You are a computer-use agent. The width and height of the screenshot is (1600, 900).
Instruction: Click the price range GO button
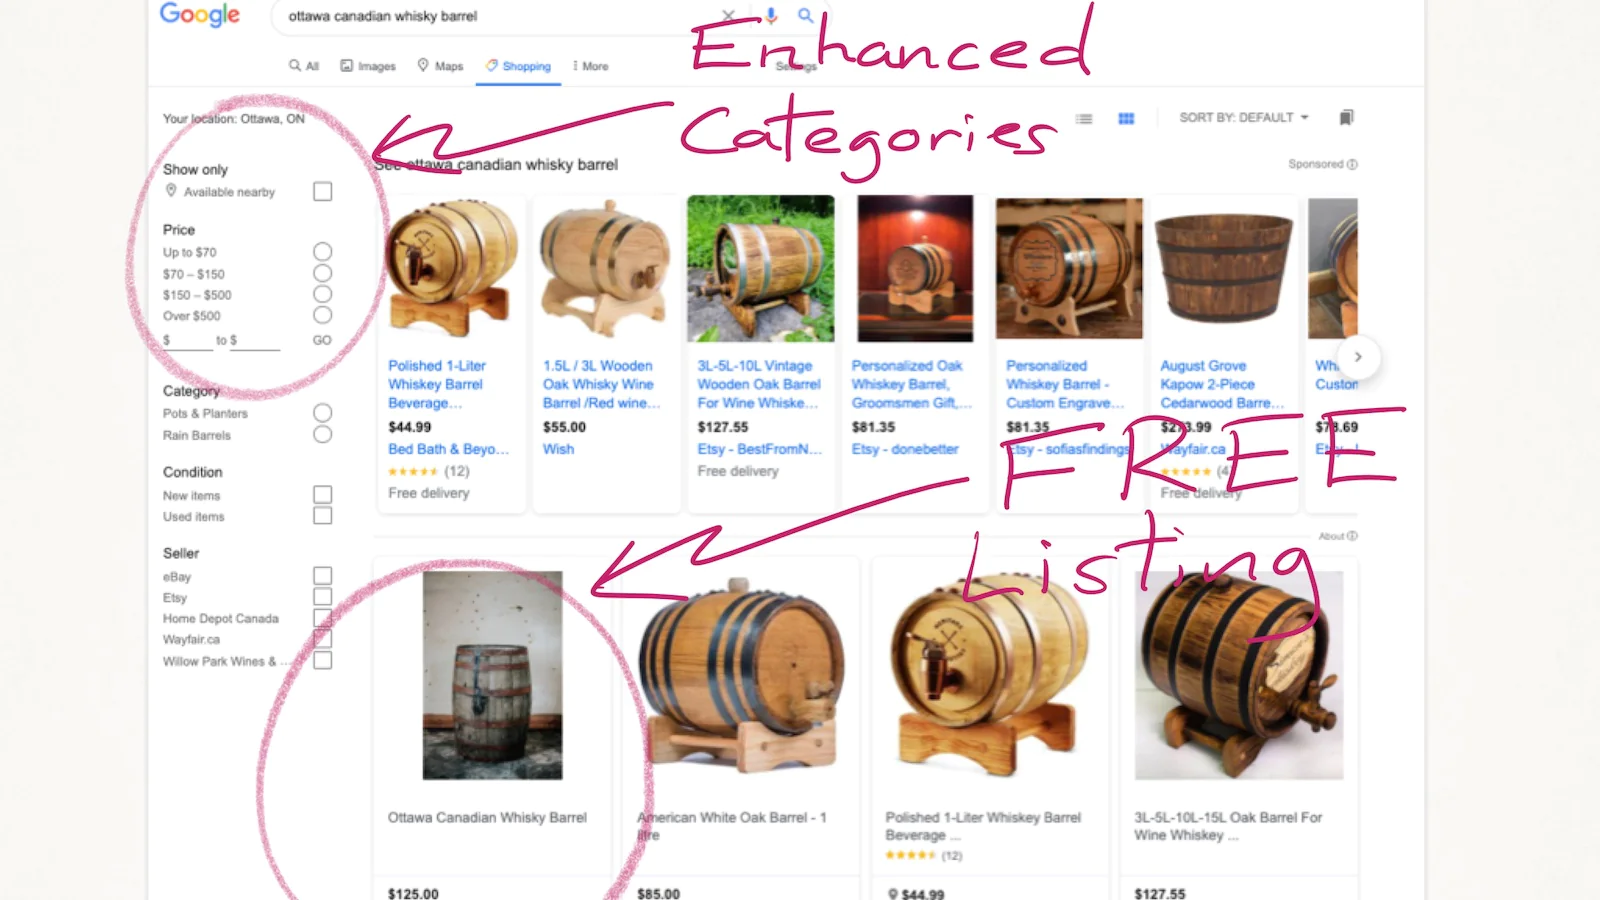[322, 340]
